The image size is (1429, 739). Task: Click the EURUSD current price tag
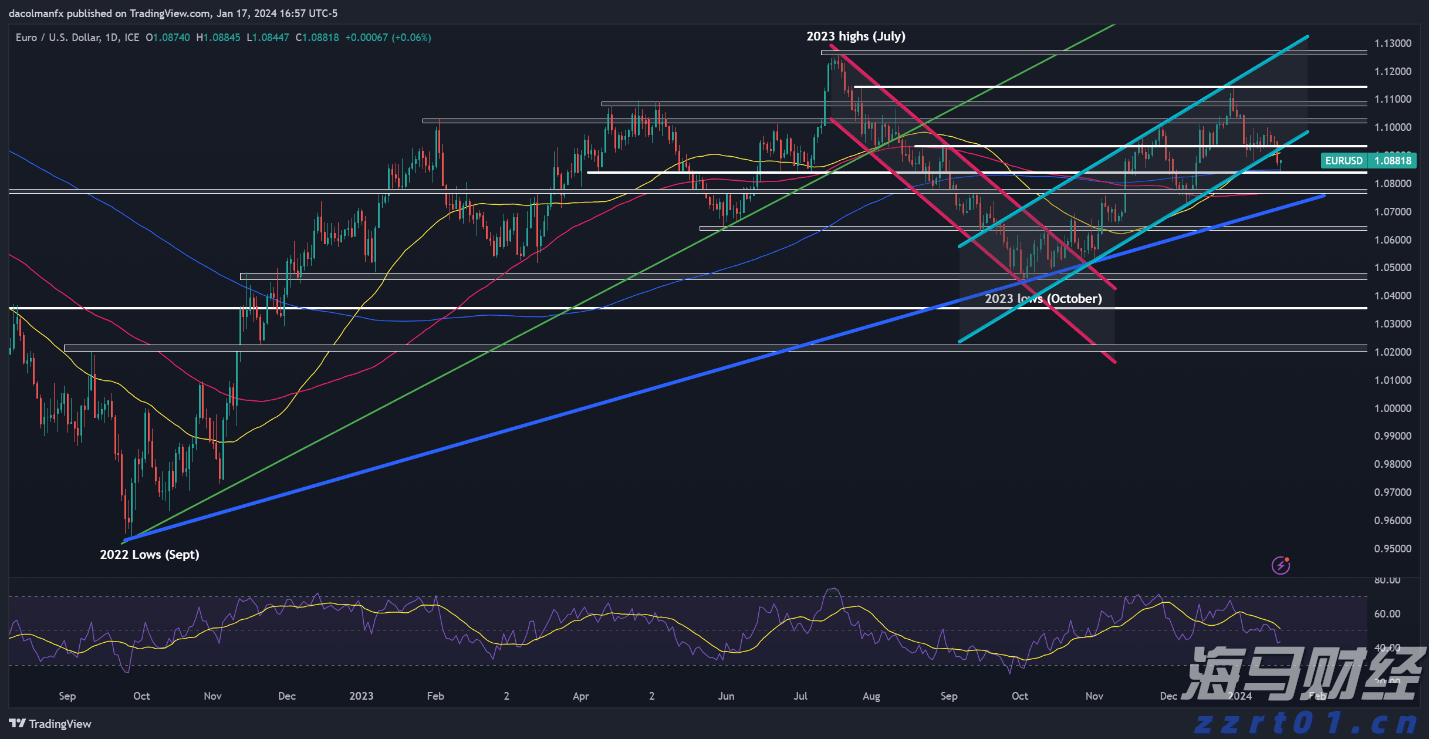1342,160
